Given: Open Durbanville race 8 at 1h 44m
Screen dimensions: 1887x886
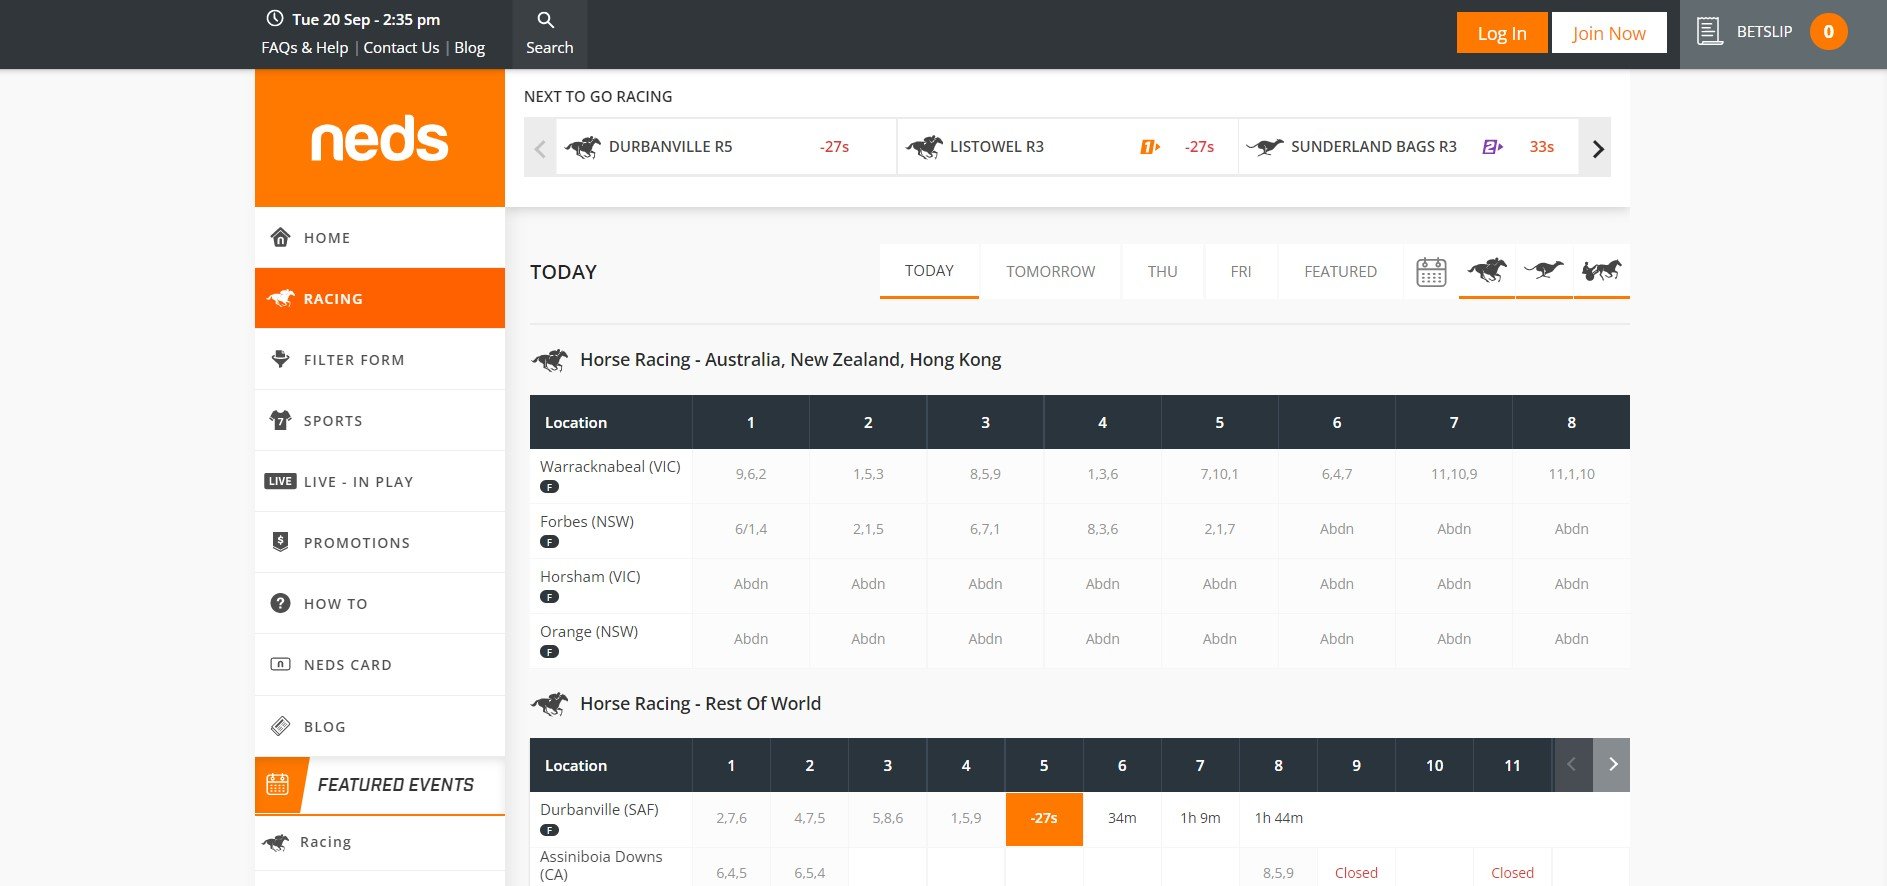Looking at the screenshot, I should point(1278,819).
